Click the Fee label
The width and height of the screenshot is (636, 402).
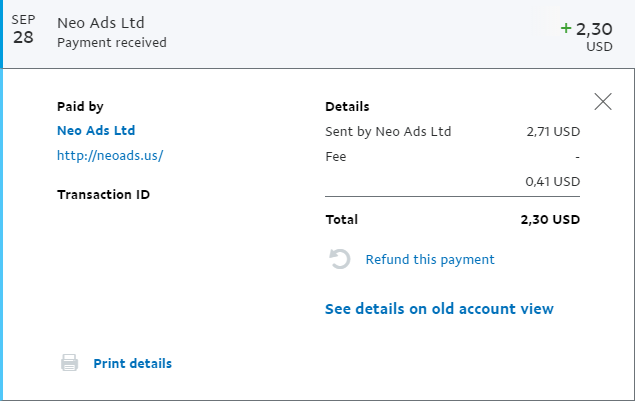336,157
